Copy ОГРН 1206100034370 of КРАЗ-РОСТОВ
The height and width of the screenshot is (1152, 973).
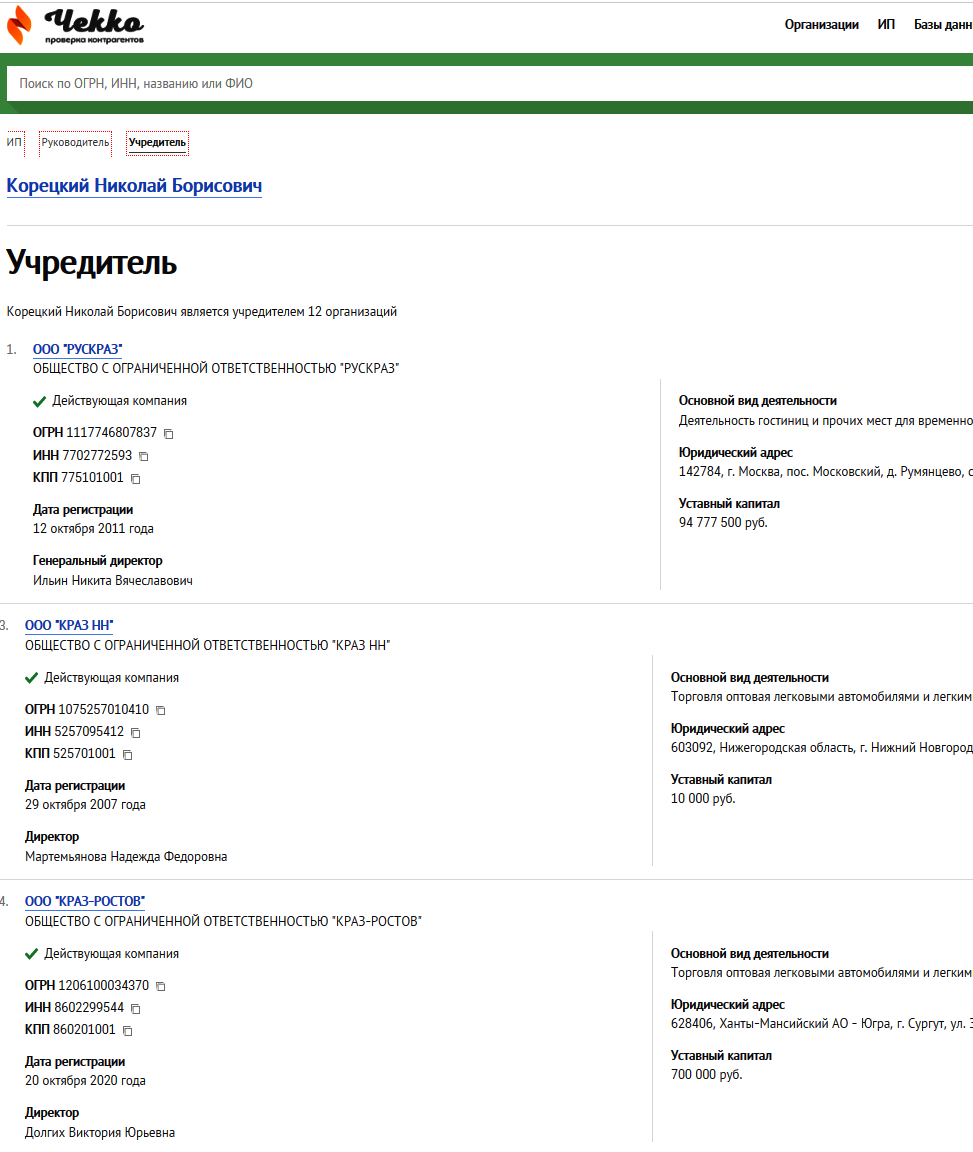tap(161, 986)
